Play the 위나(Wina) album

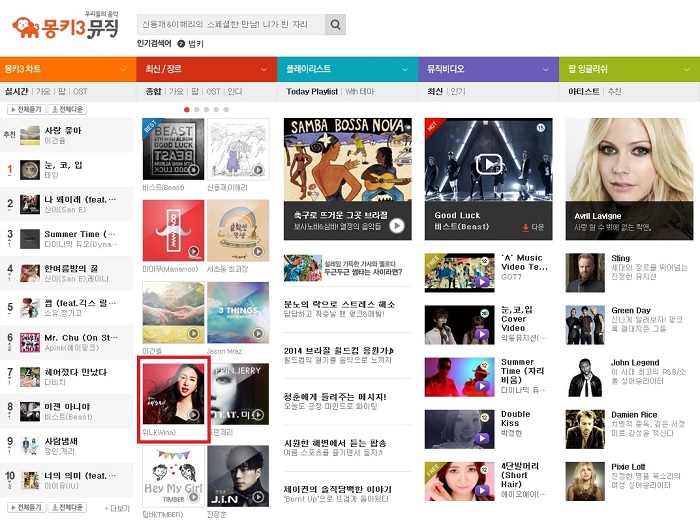[194, 415]
